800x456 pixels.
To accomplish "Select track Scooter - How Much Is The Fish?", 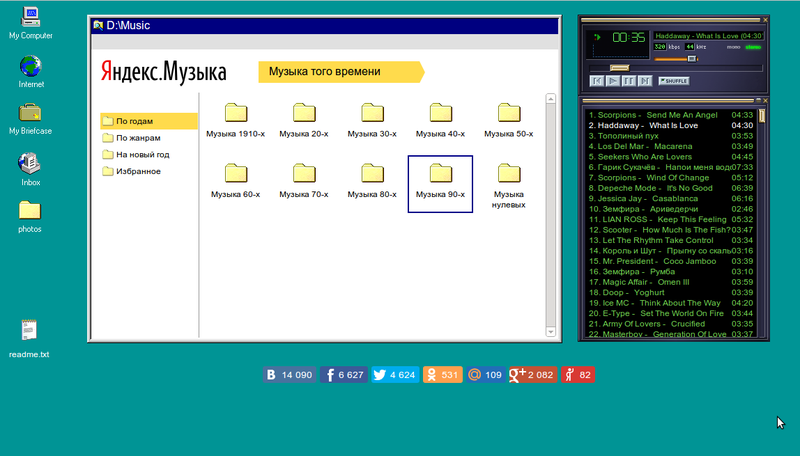I will pos(670,230).
